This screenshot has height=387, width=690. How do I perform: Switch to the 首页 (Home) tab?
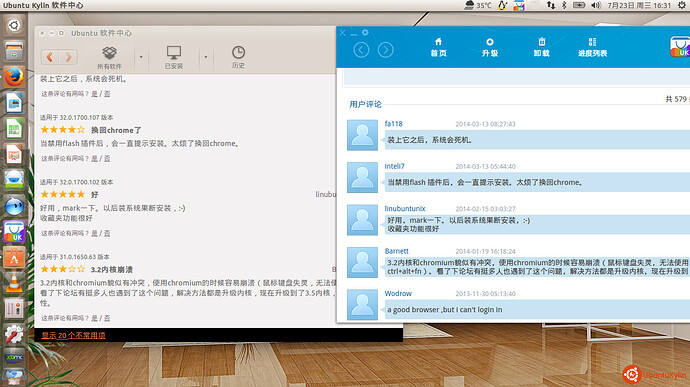438,48
